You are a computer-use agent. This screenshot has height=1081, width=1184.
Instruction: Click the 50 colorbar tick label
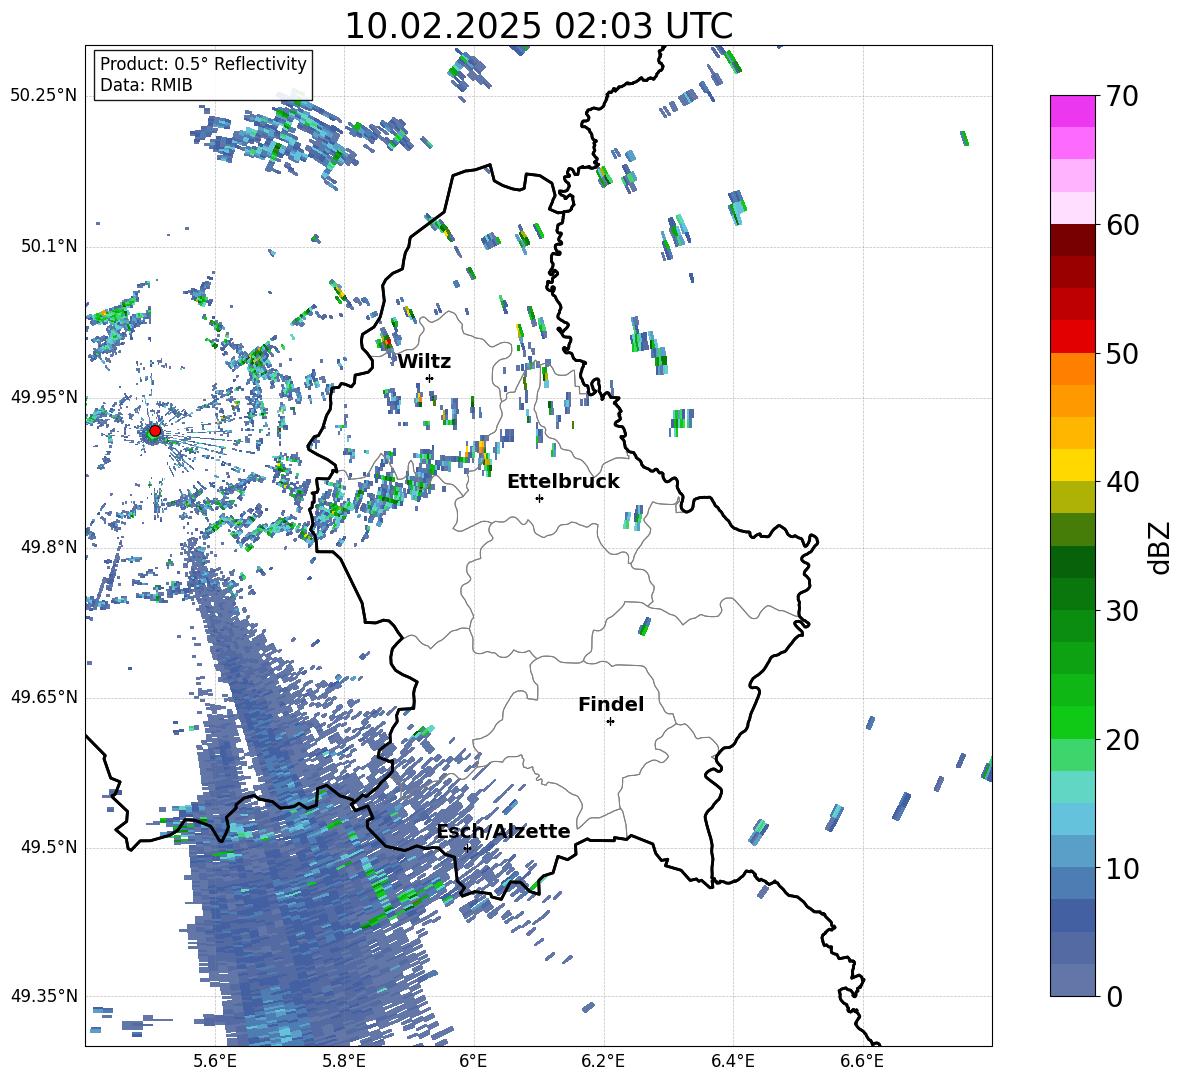click(1122, 354)
